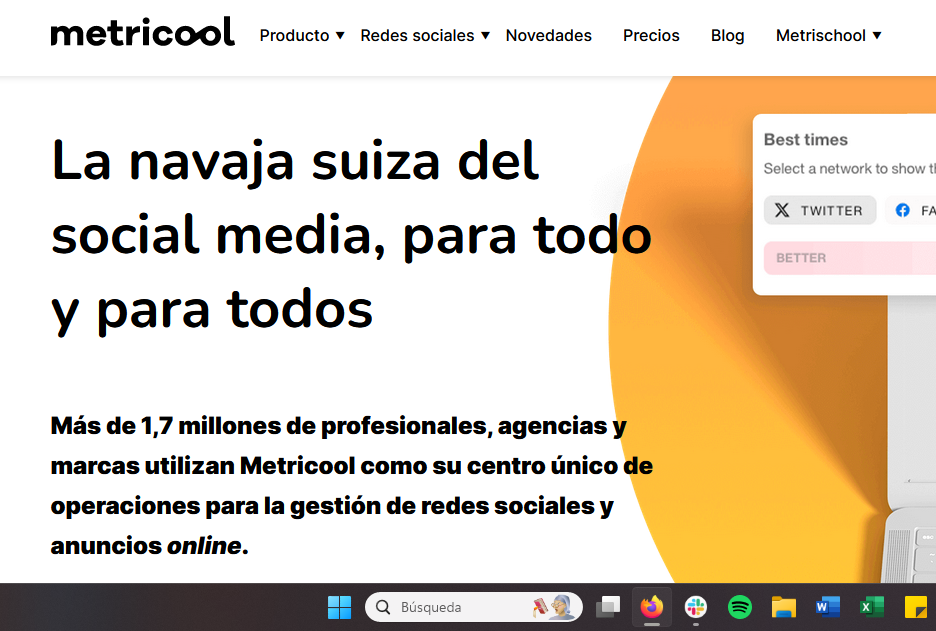Image resolution: width=936 pixels, height=631 pixels.
Task: Click the BETTER time indicator bar
Action: point(848,258)
